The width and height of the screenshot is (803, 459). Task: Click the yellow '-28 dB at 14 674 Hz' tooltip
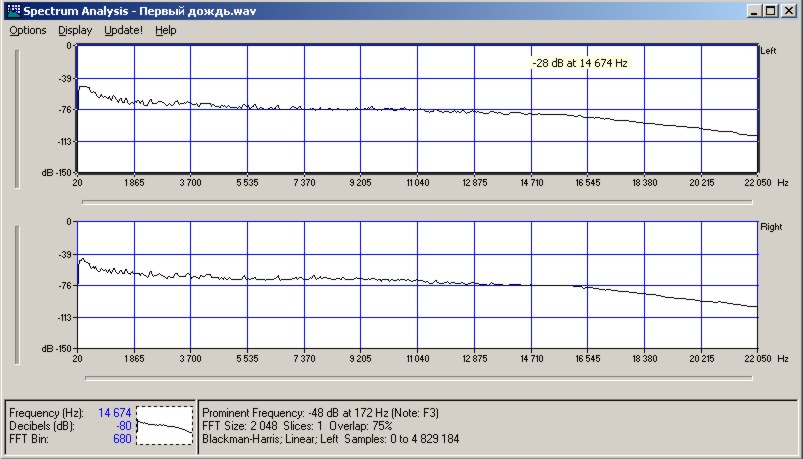[x=580, y=63]
